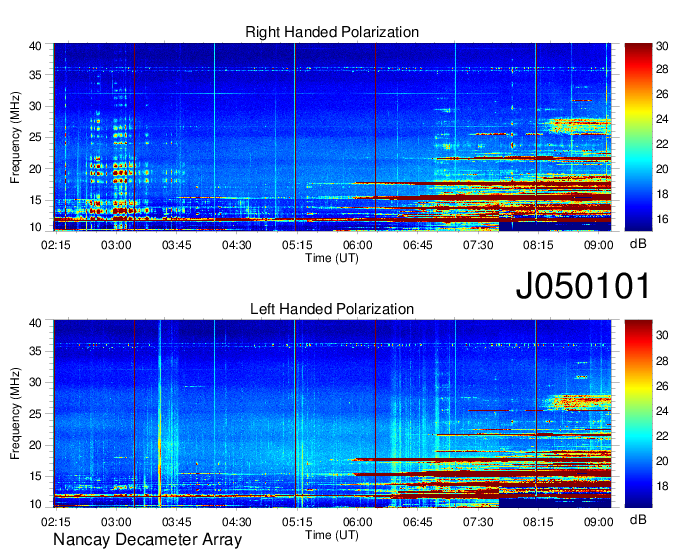Click the "05:15" time tick in upper plot
The width and height of the screenshot is (680, 552).
[297, 245]
